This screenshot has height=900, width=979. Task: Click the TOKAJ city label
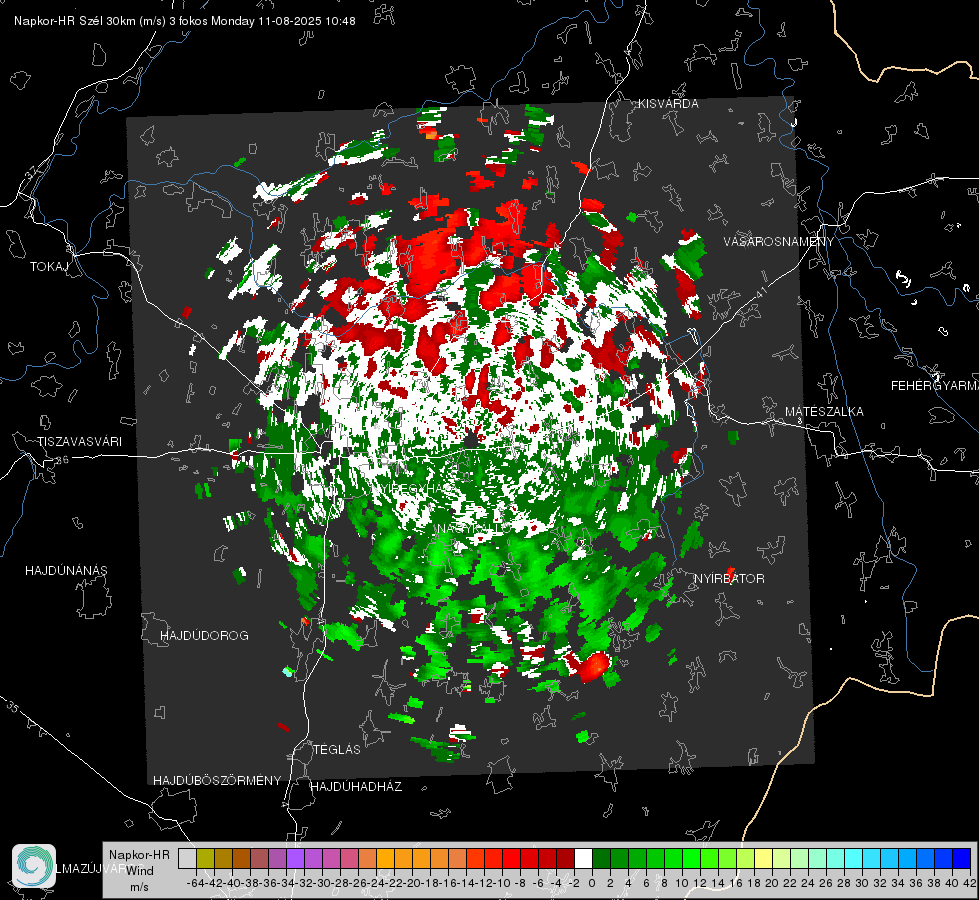tap(49, 267)
